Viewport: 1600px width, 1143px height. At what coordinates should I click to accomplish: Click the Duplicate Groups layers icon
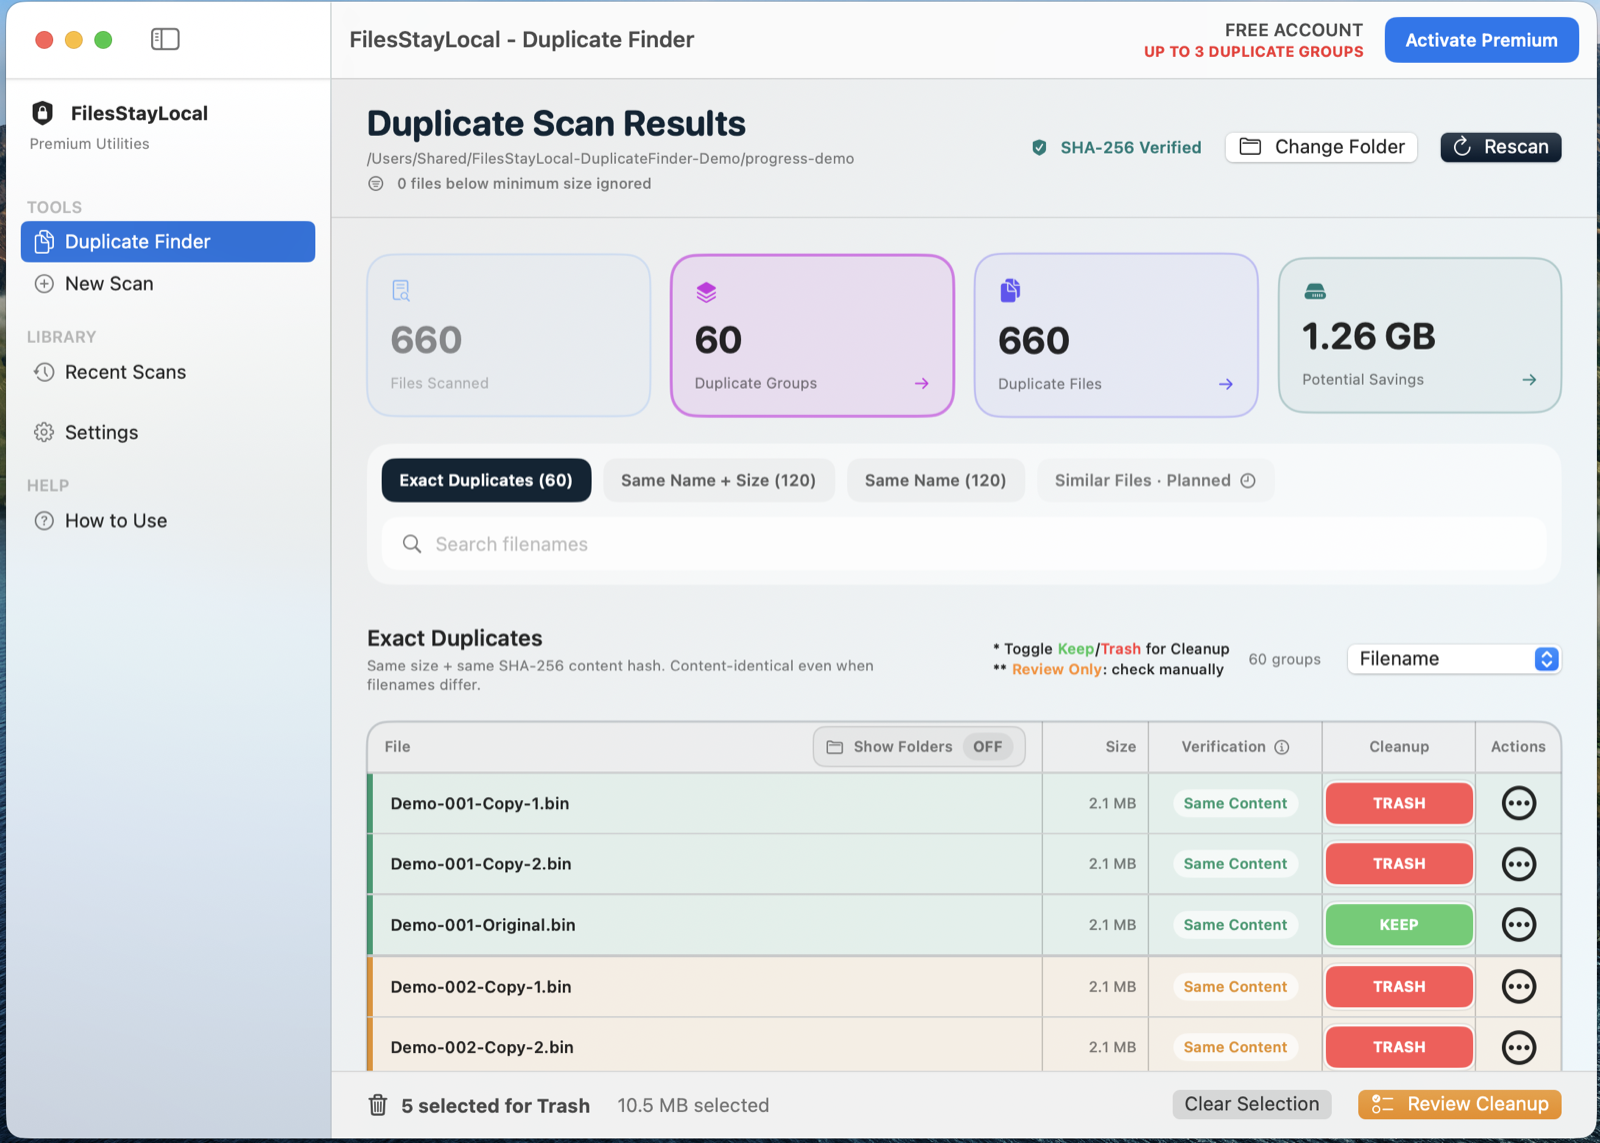pyautogui.click(x=706, y=292)
